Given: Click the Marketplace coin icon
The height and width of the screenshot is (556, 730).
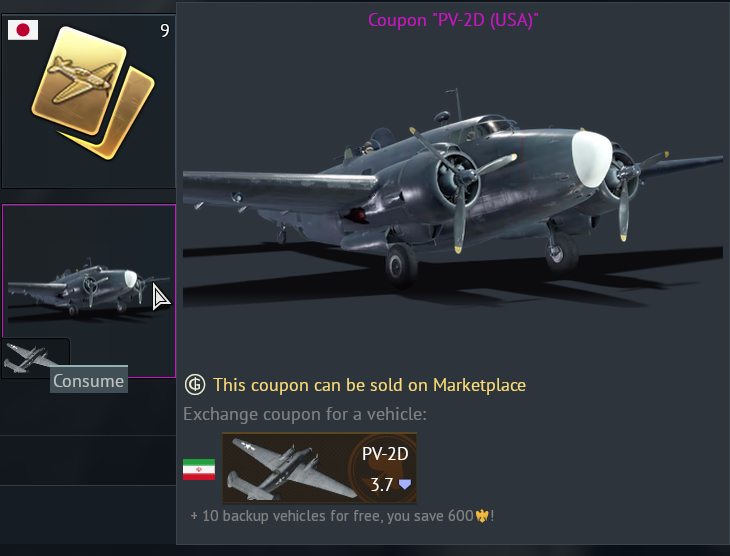Looking at the screenshot, I should (195, 385).
